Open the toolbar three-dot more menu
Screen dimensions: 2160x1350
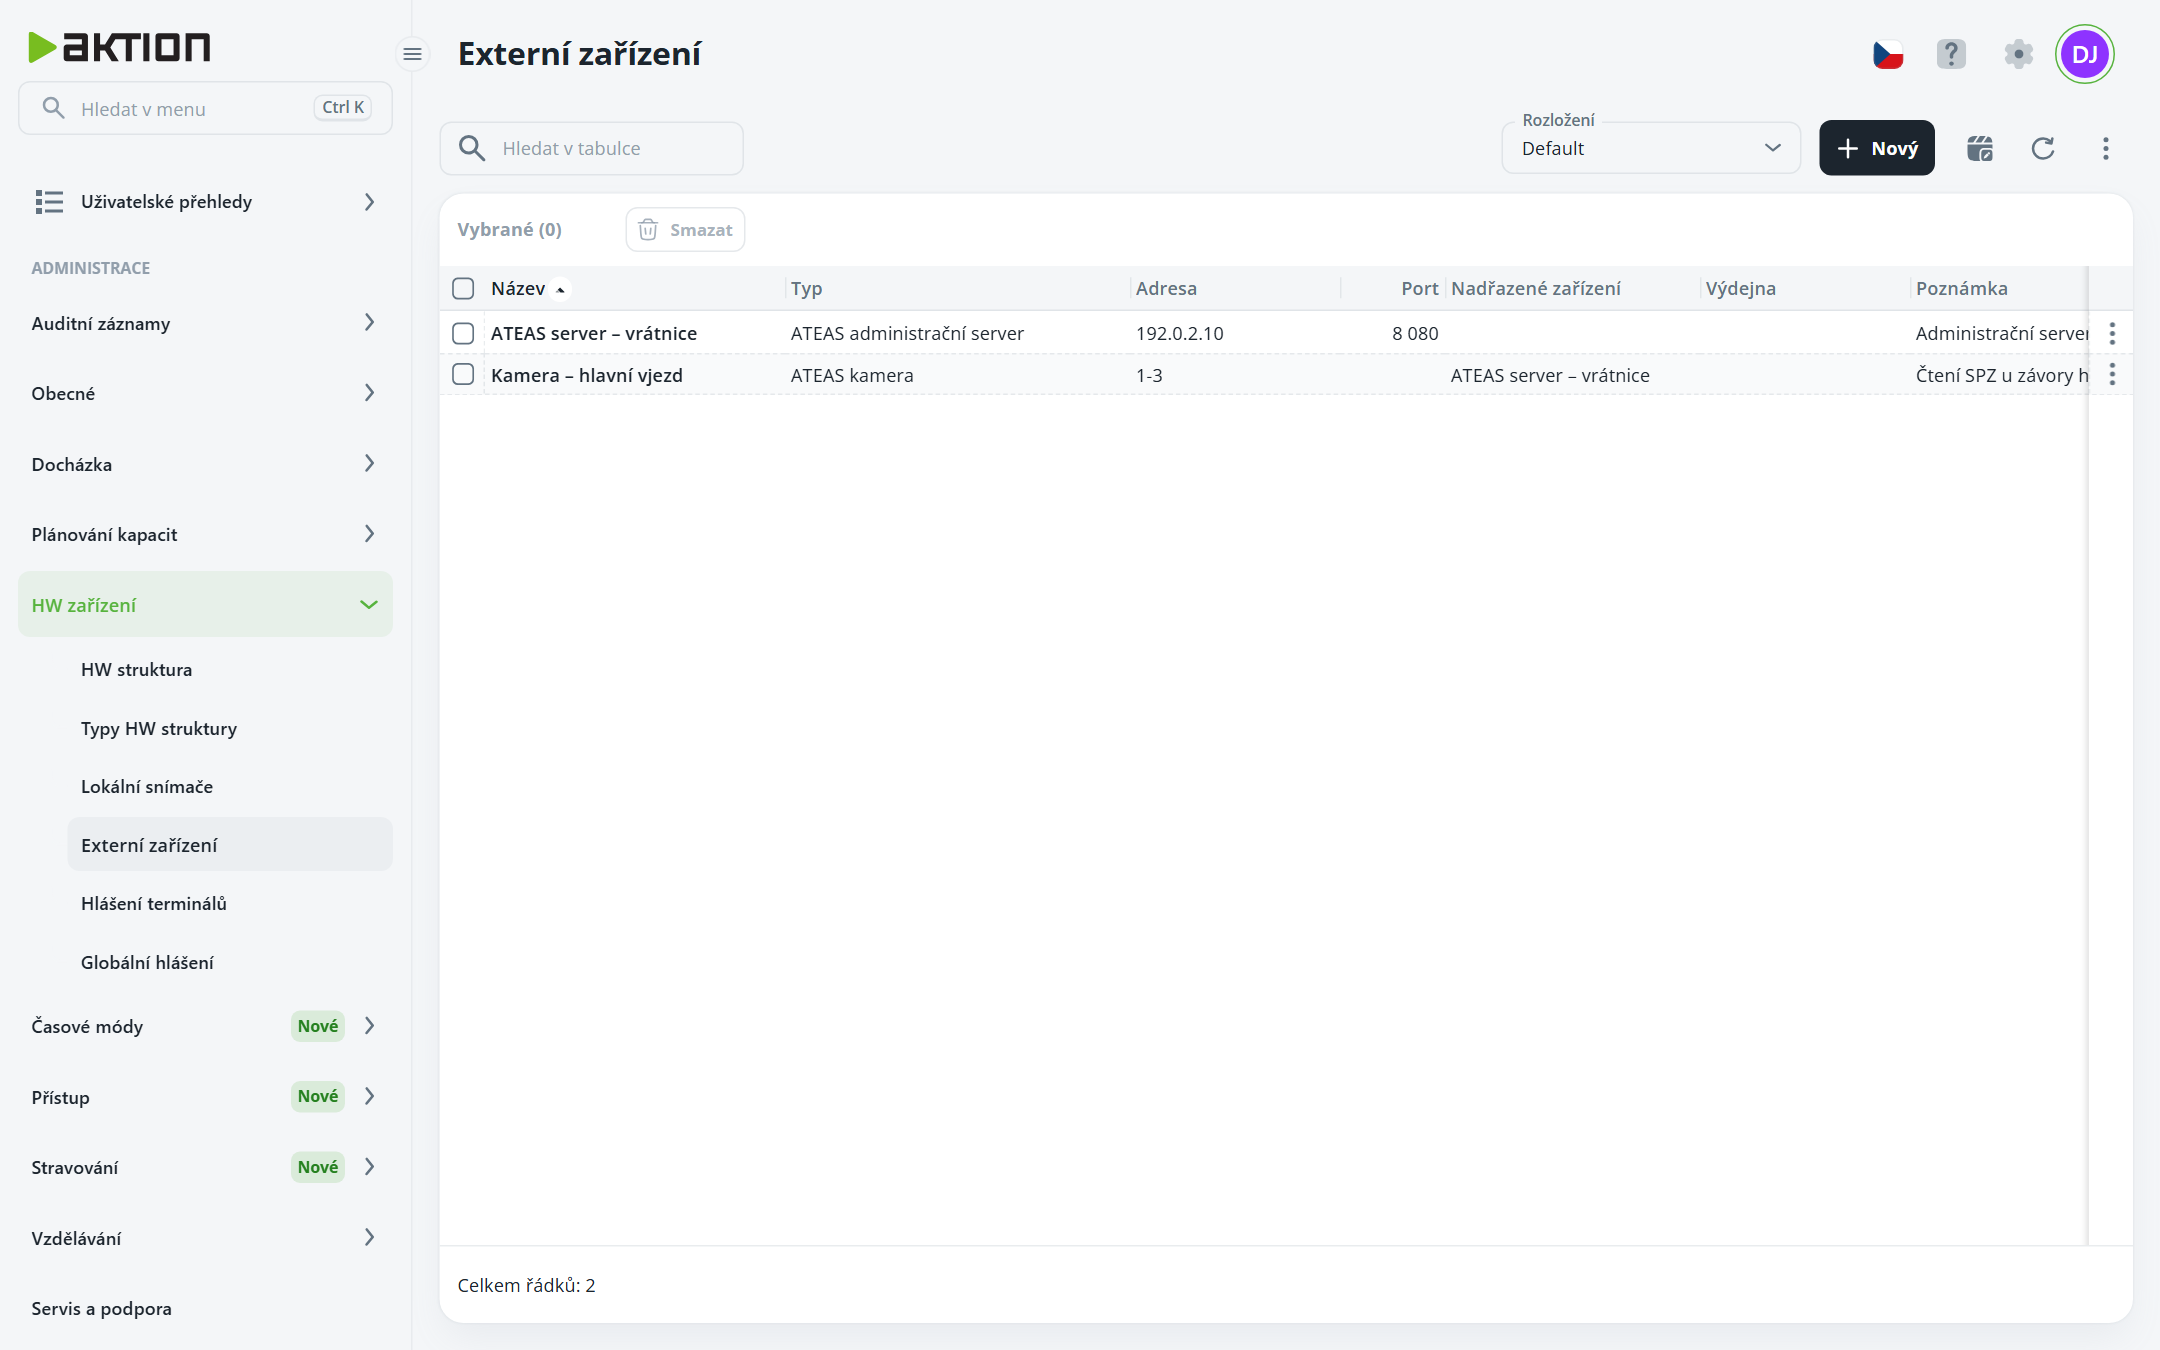(2106, 148)
